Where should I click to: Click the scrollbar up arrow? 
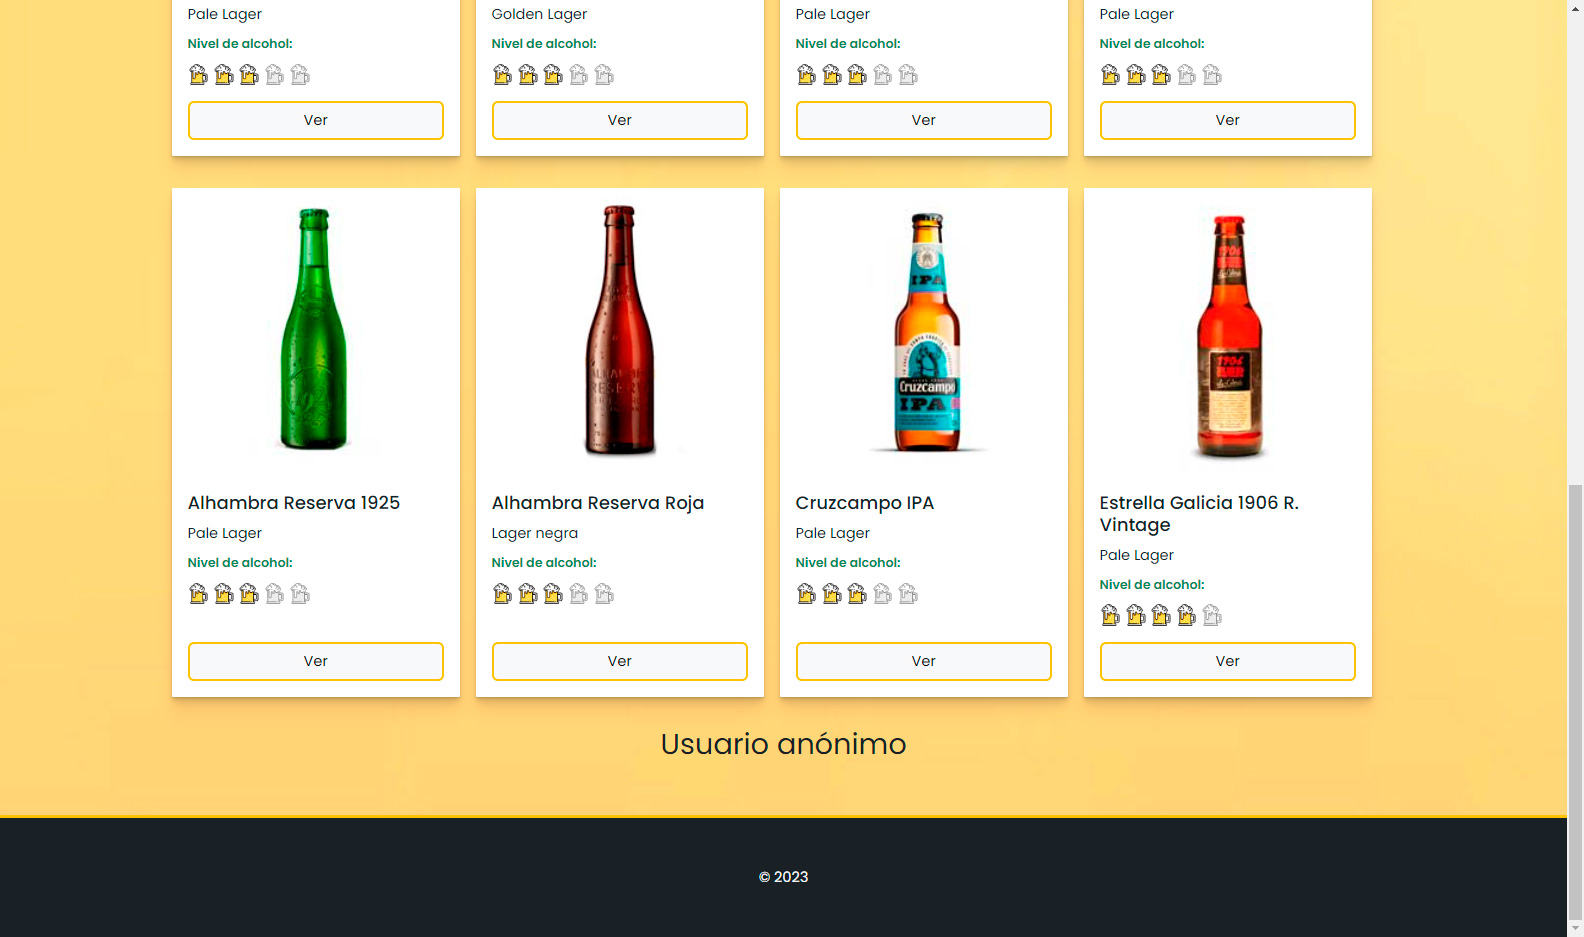[x=1576, y=7]
